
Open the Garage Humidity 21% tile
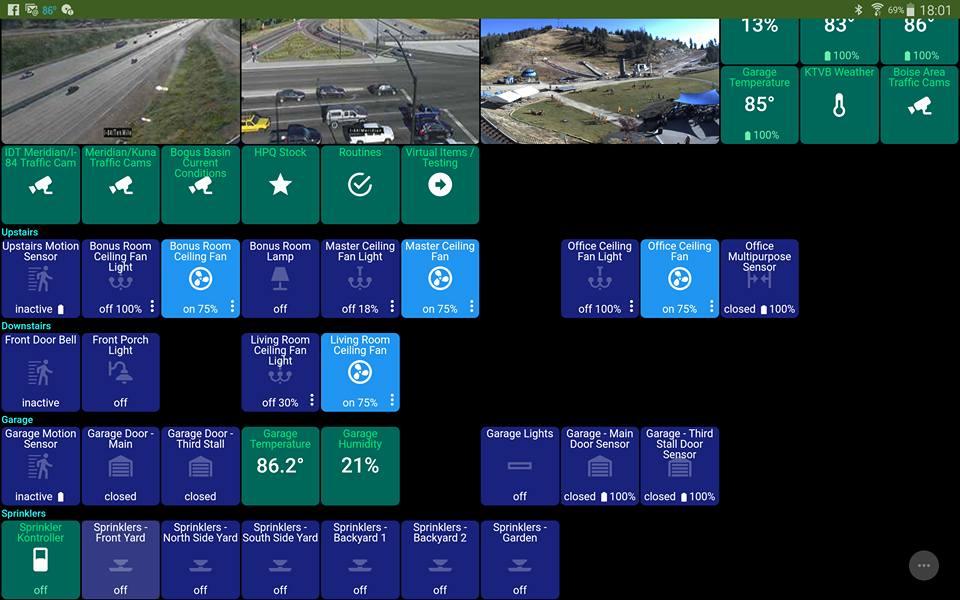tap(360, 466)
